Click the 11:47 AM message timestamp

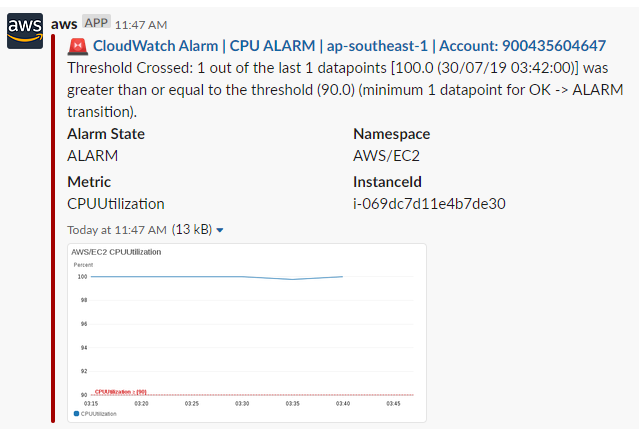click(141, 25)
